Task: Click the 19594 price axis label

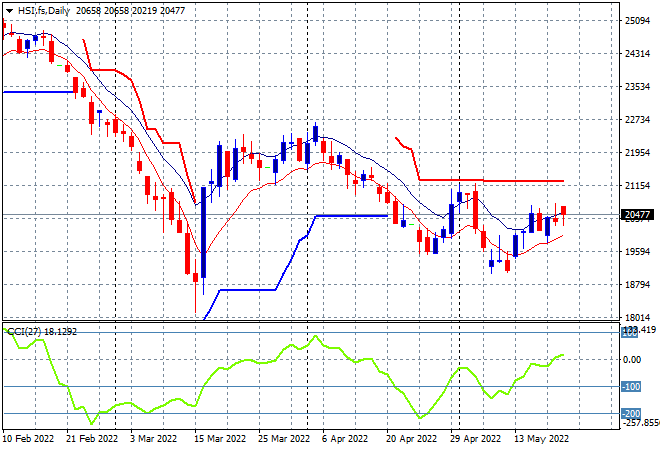Action: coord(637,251)
